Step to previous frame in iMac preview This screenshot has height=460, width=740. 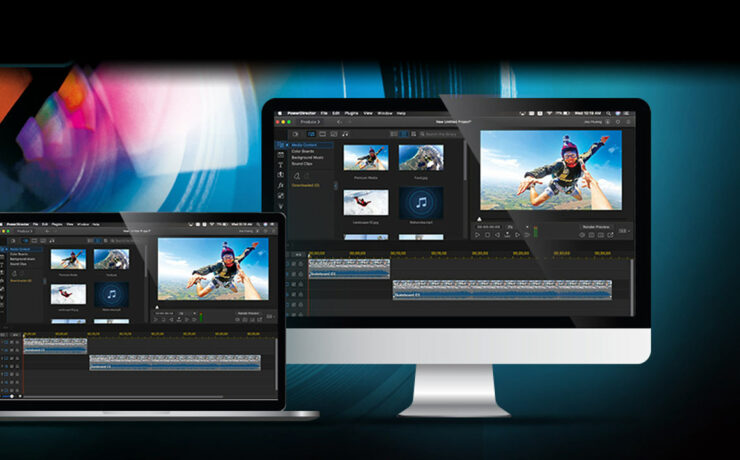tap(497, 235)
